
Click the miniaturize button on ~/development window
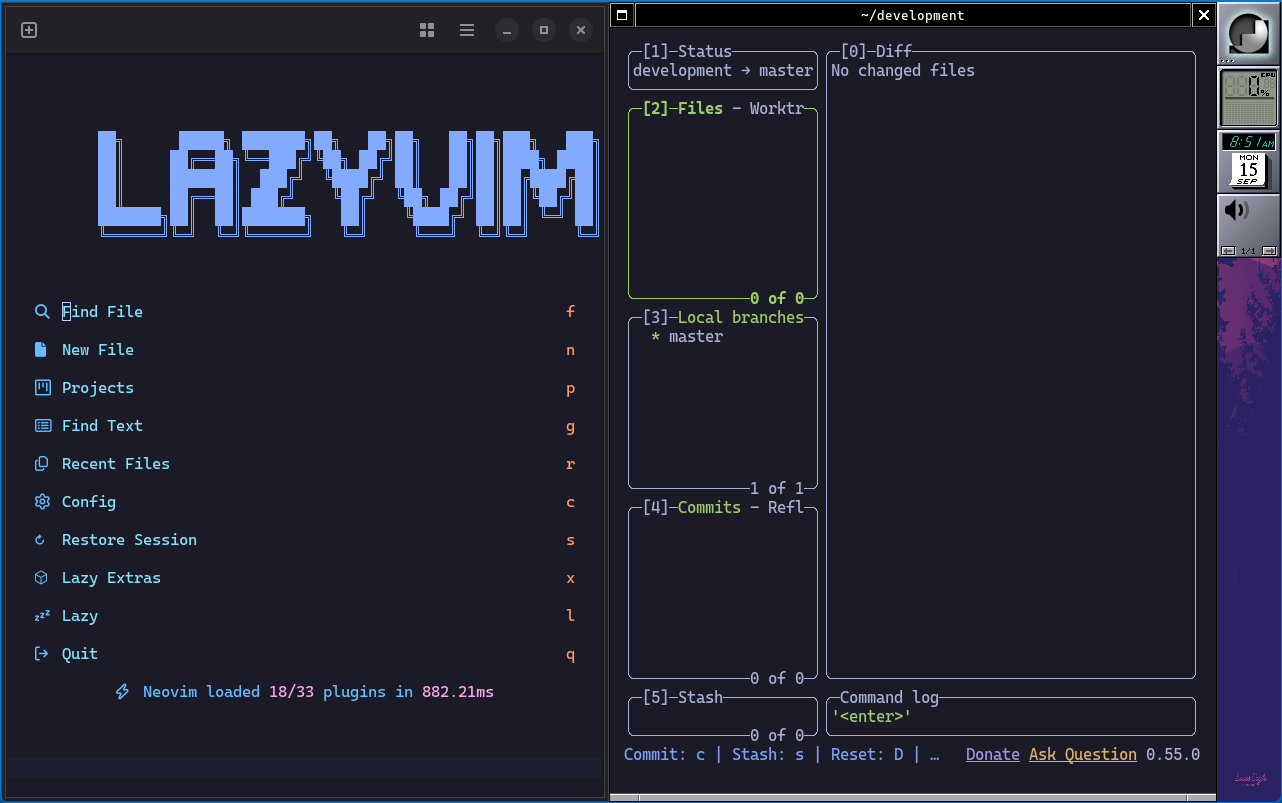[622, 15]
